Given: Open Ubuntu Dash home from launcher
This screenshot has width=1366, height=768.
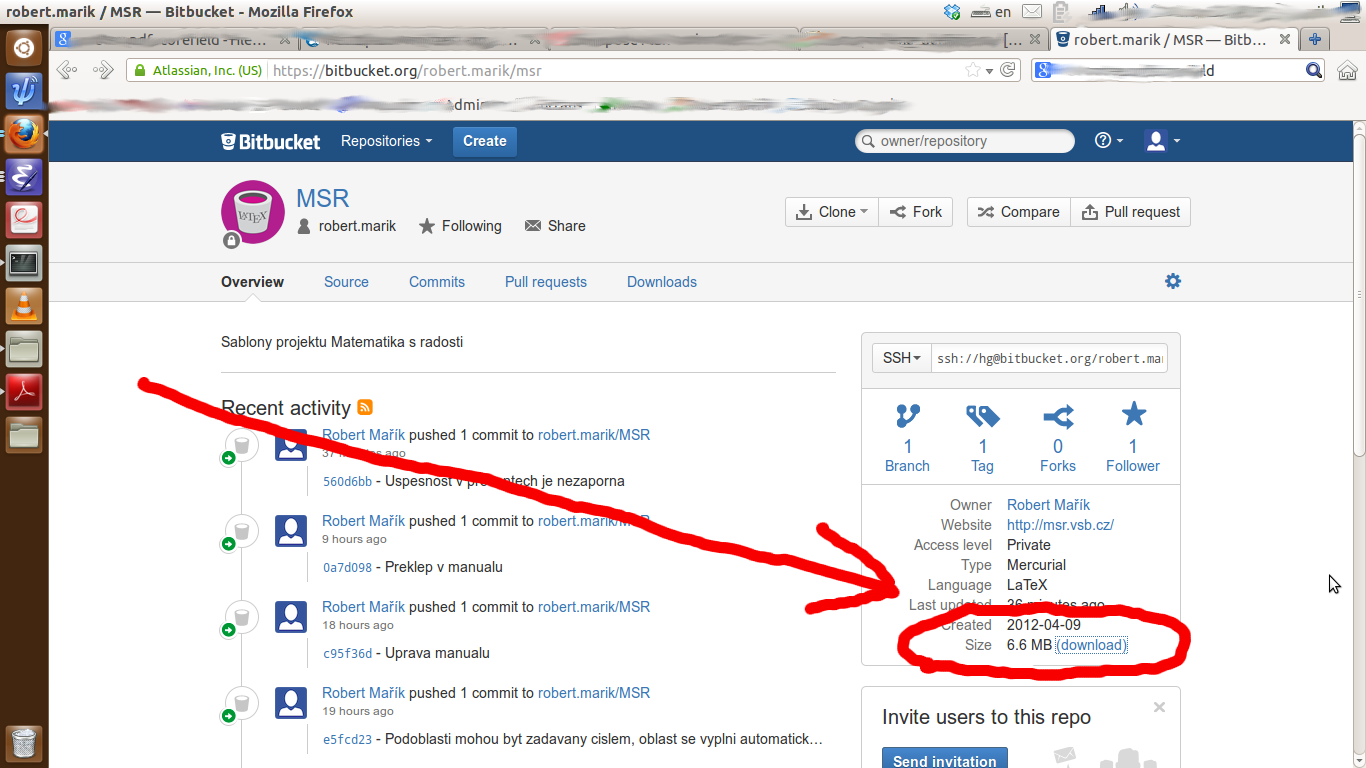Looking at the screenshot, I should click(x=24, y=46).
